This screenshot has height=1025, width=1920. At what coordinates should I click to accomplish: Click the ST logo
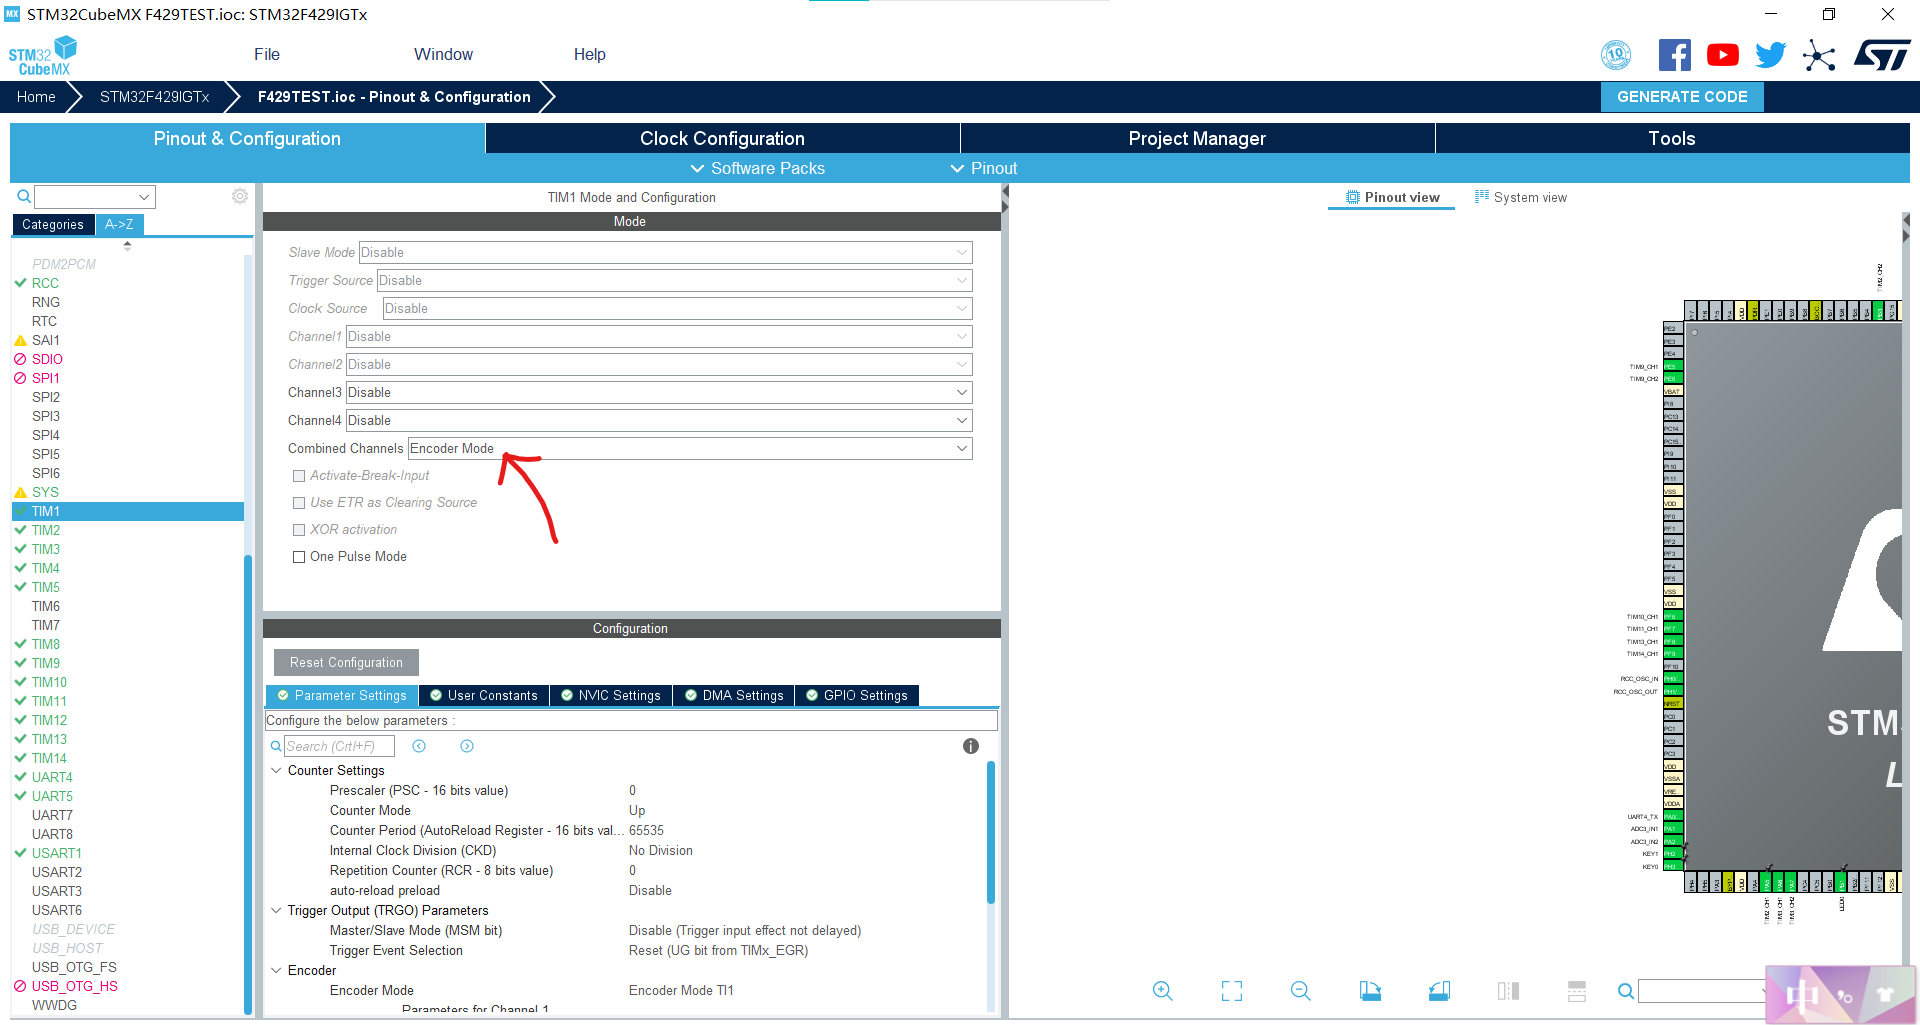1882,55
